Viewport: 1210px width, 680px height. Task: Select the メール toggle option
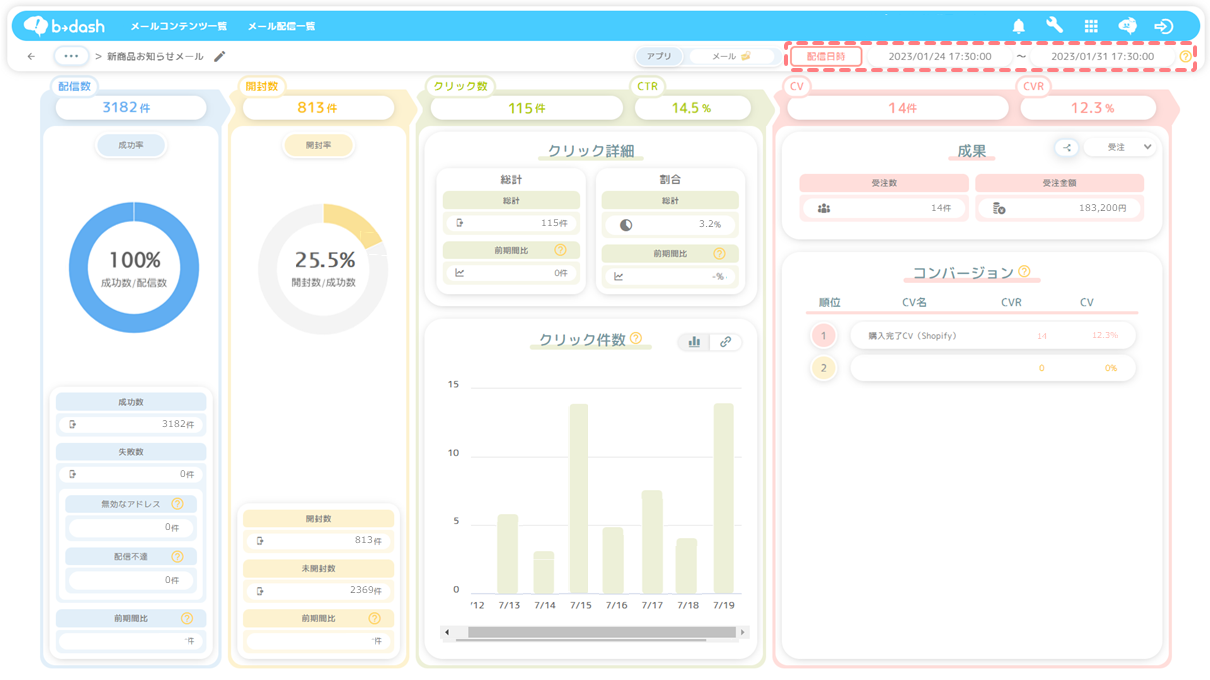tap(731, 57)
